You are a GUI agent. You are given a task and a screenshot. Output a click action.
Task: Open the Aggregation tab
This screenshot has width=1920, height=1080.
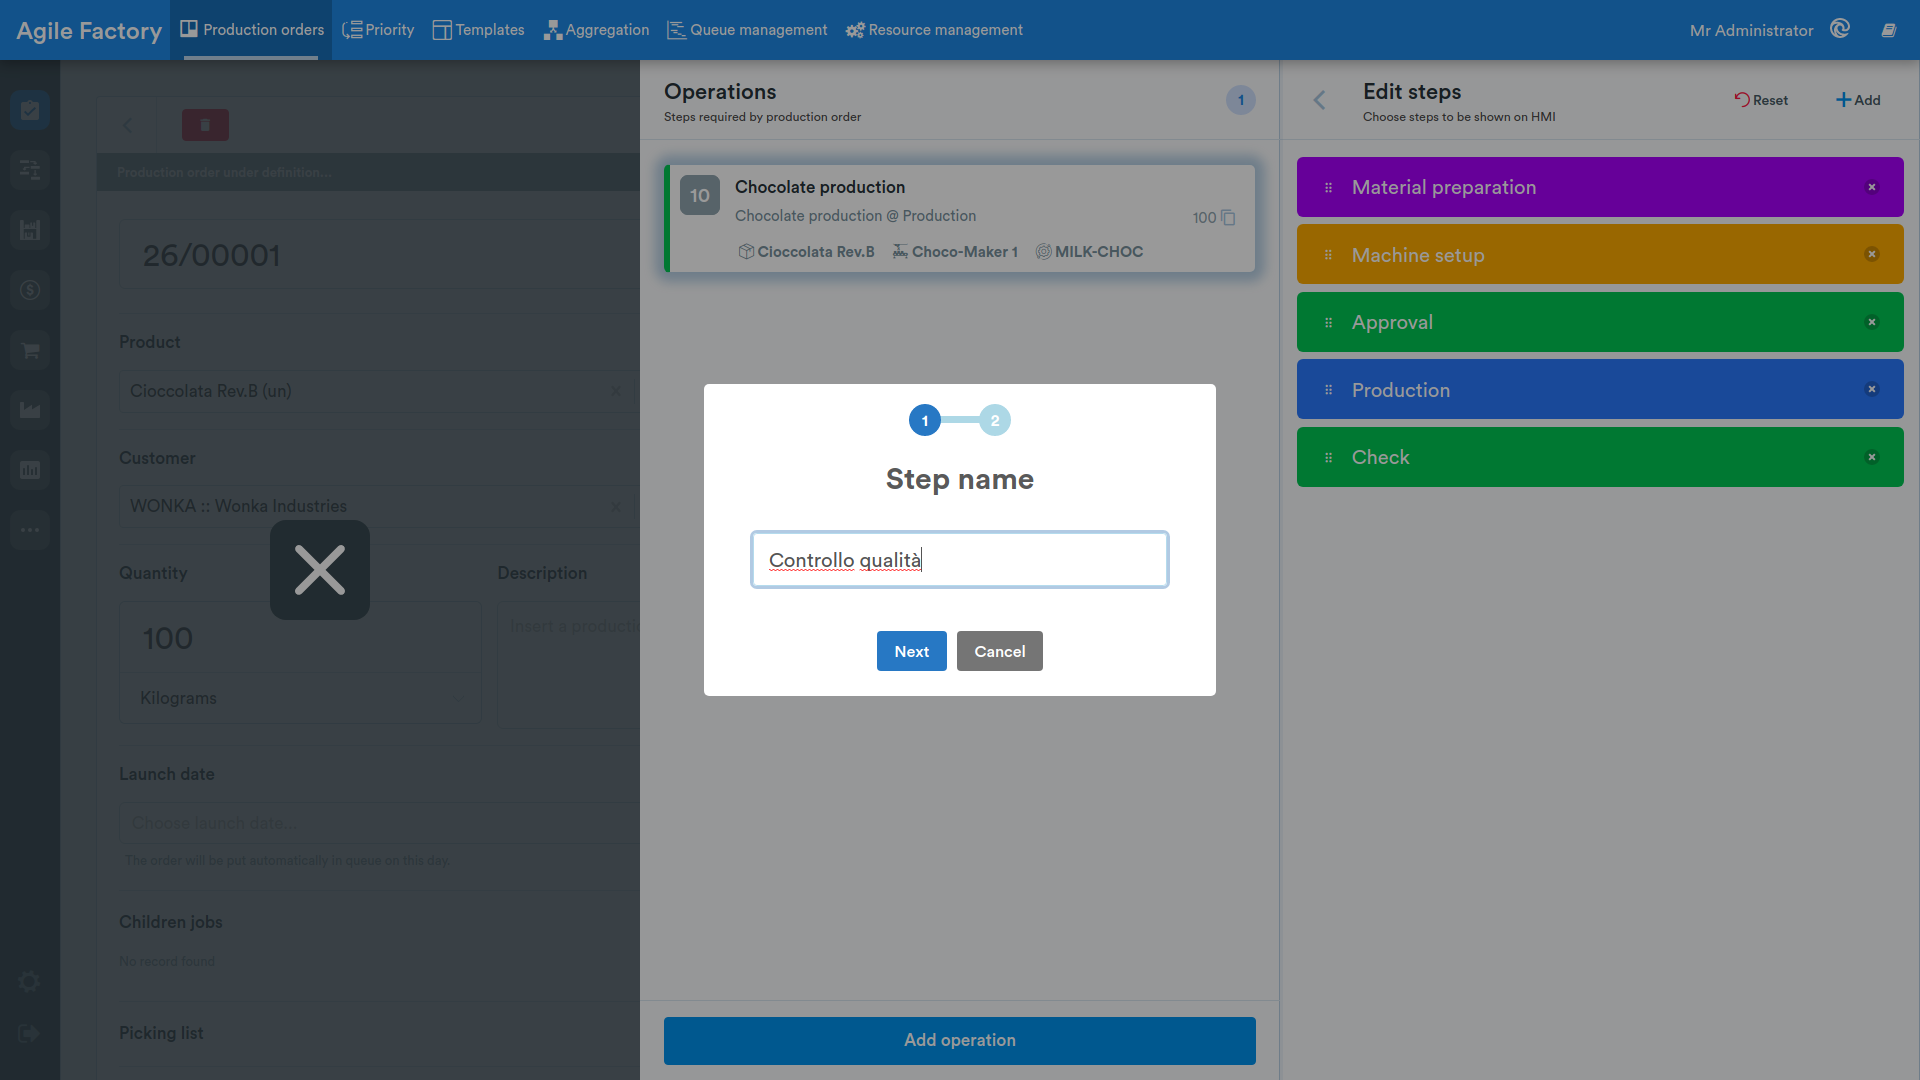tap(596, 30)
